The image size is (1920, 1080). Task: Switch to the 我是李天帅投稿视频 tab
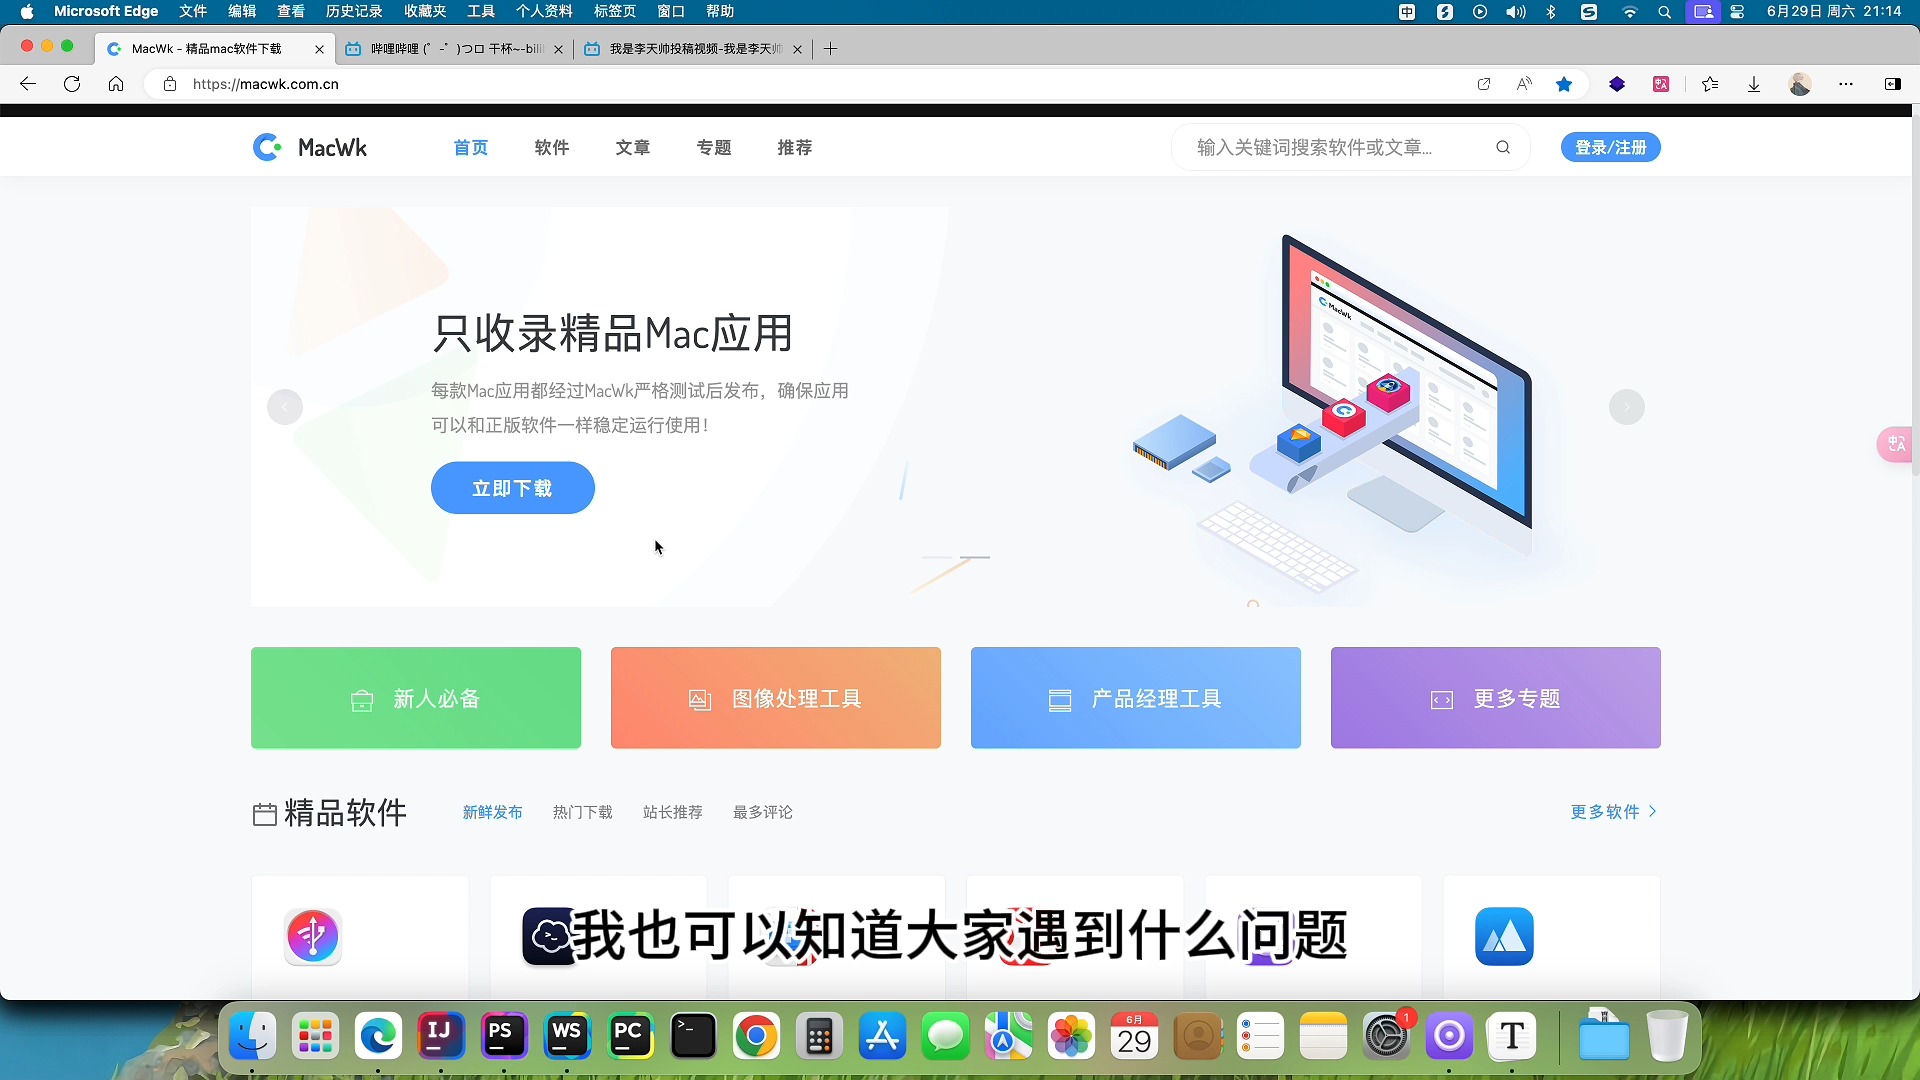[694, 48]
